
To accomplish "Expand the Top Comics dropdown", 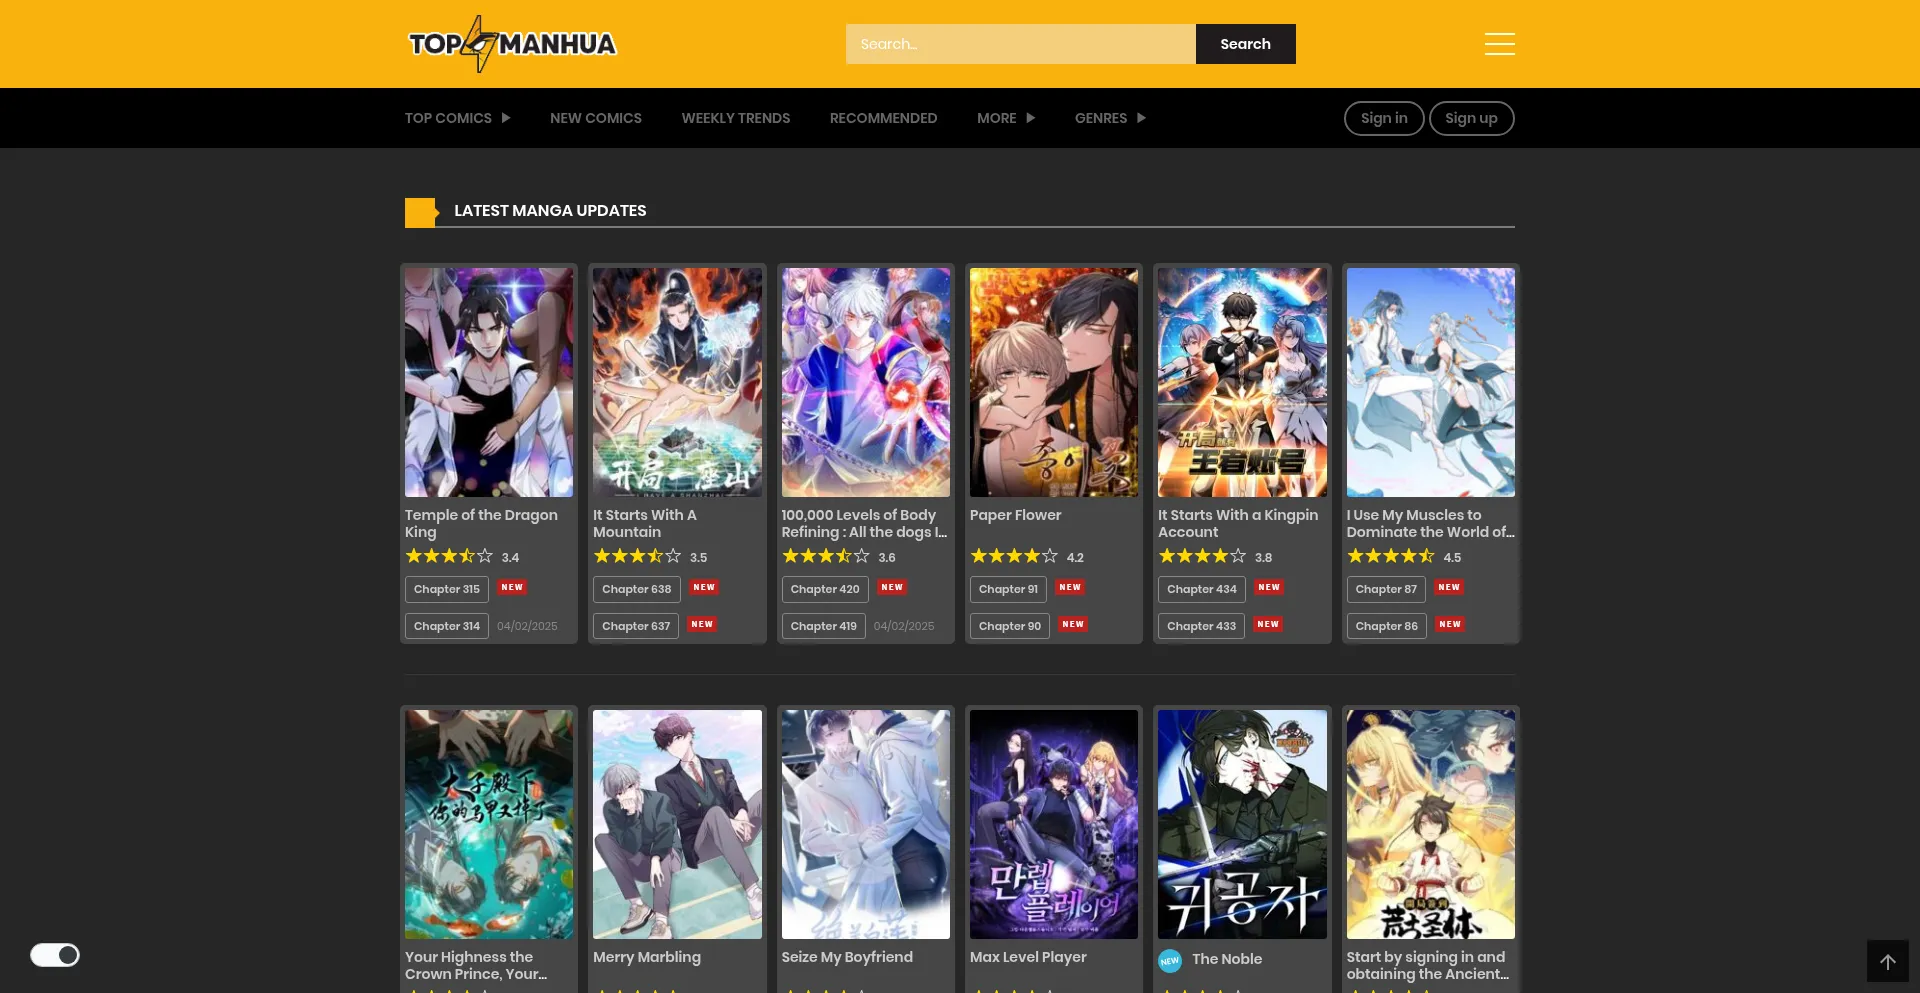I will click(457, 118).
